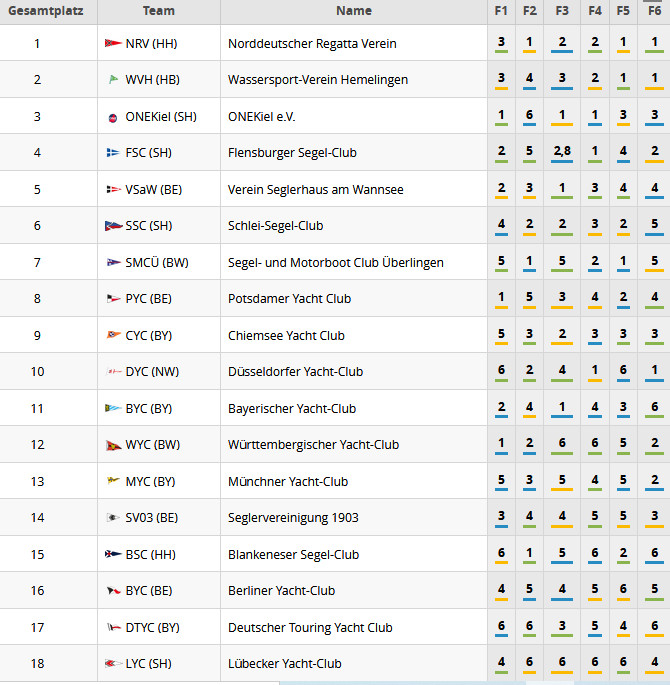Click the Team column header
Viewport: 670px width, 685px height.
158,11
